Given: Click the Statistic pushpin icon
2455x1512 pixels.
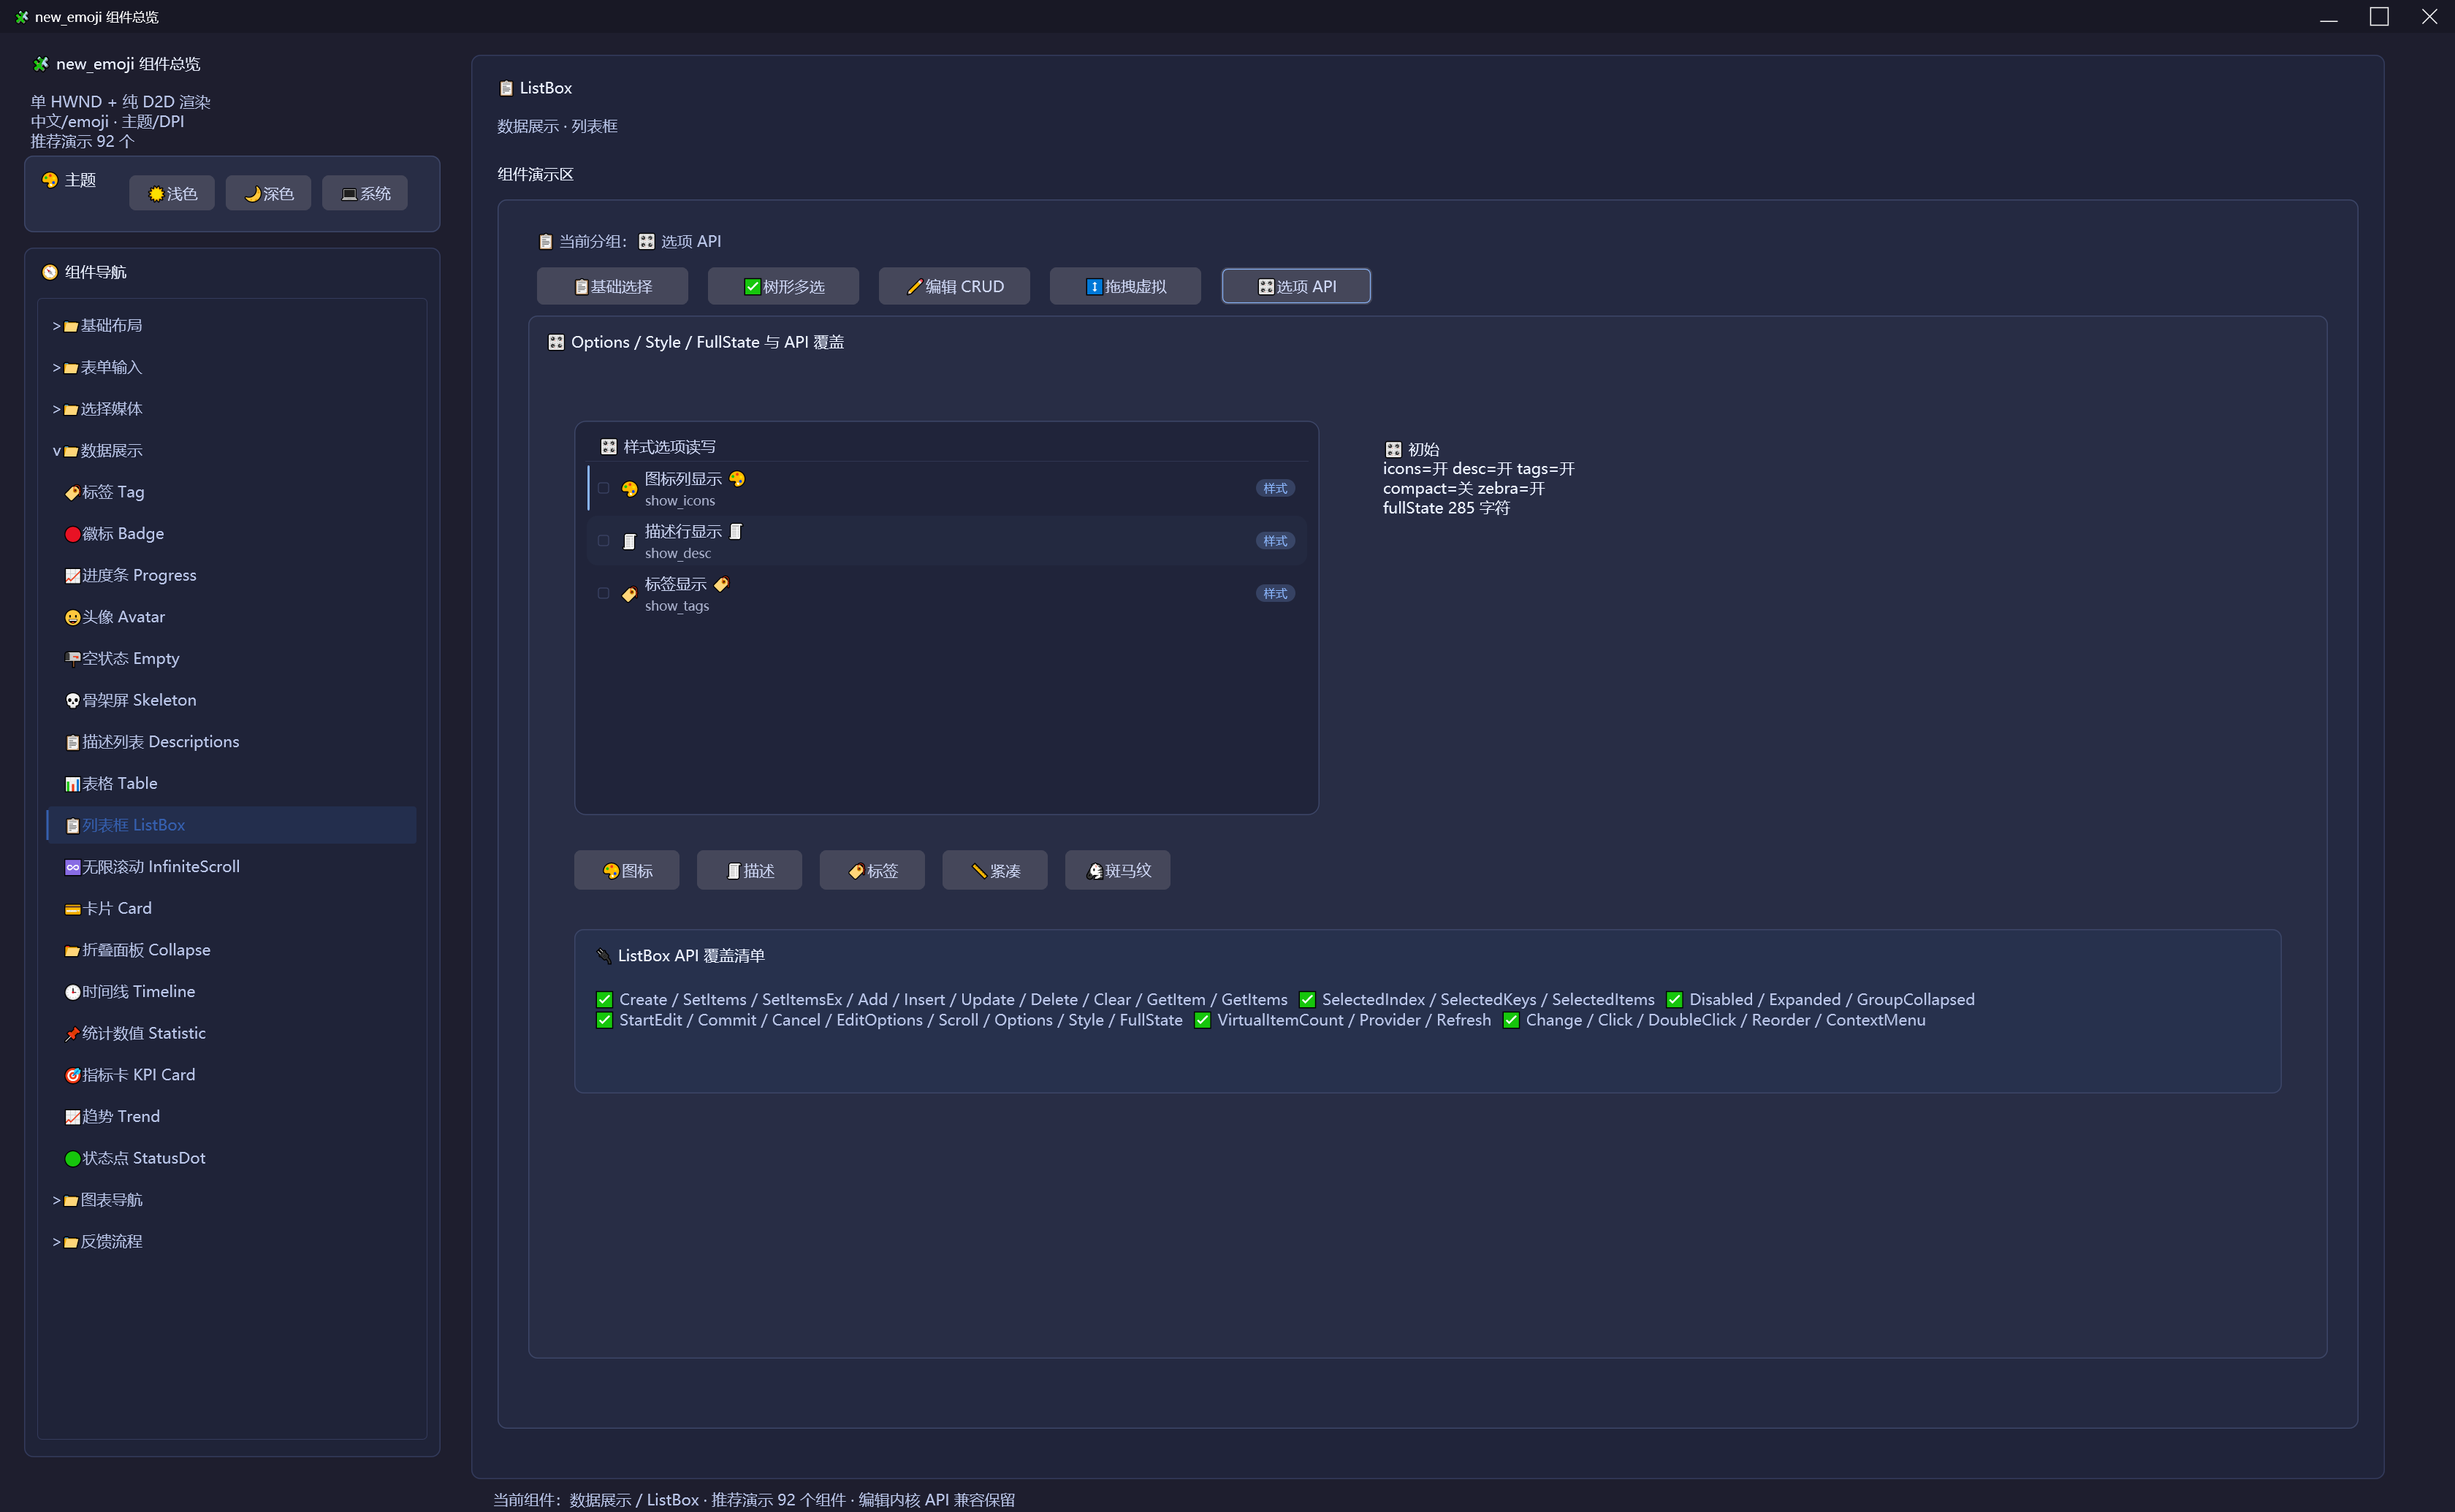Looking at the screenshot, I should (x=72, y=1034).
